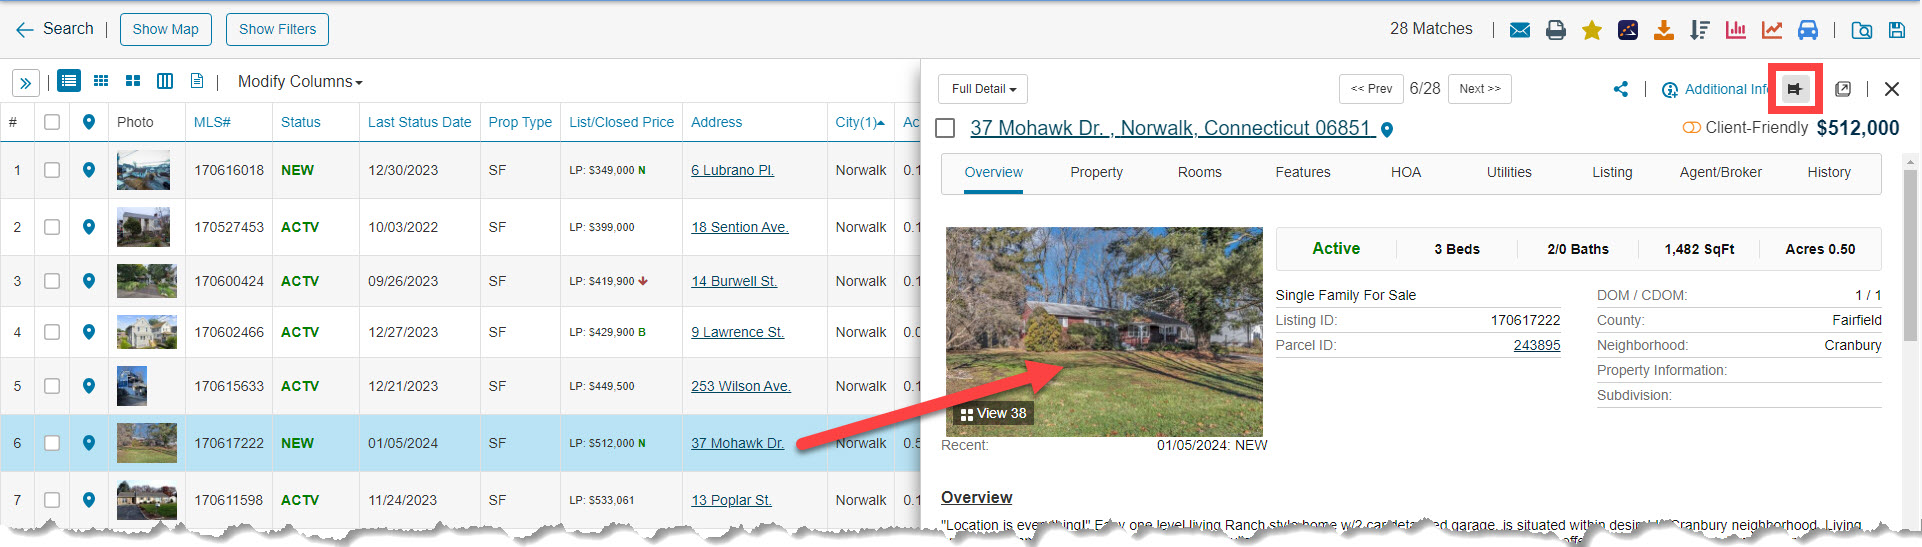
Task: Click map pin icon in column header
Action: tap(89, 122)
